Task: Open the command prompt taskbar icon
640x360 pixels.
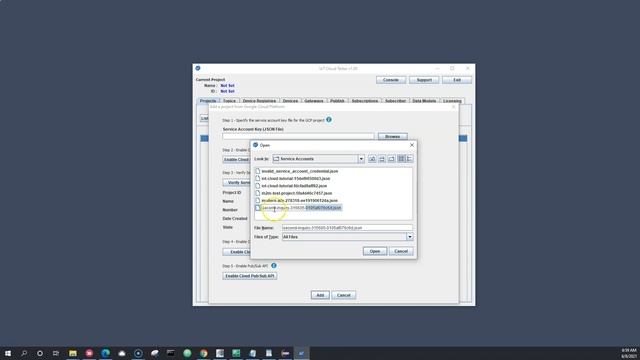Action: [171, 353]
